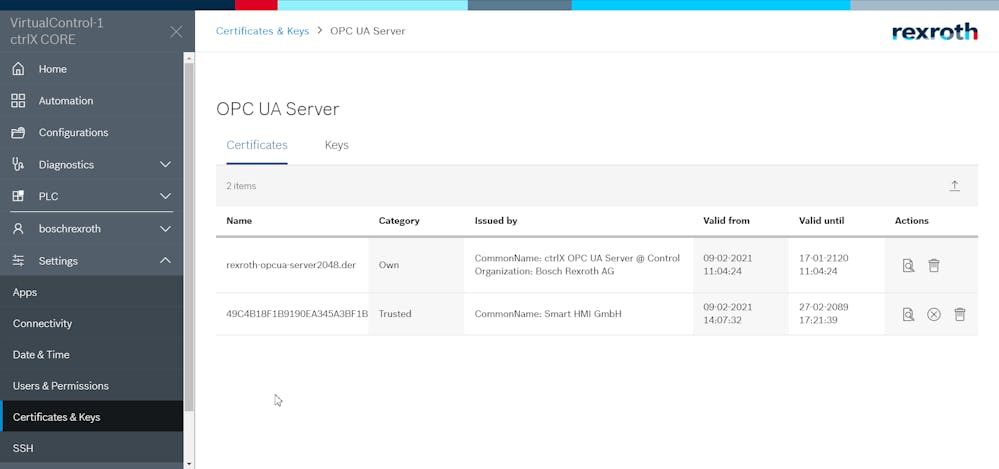
Task: Collapse the Settings menu chevron
Action: pos(165,261)
